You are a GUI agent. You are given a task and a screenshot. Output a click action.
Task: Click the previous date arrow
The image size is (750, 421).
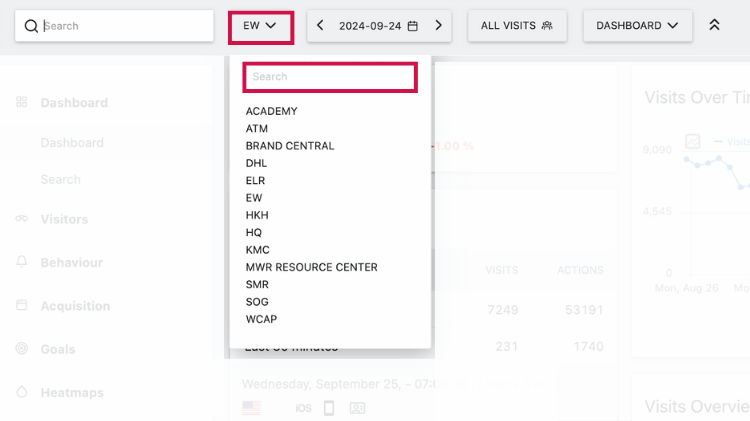[320, 26]
